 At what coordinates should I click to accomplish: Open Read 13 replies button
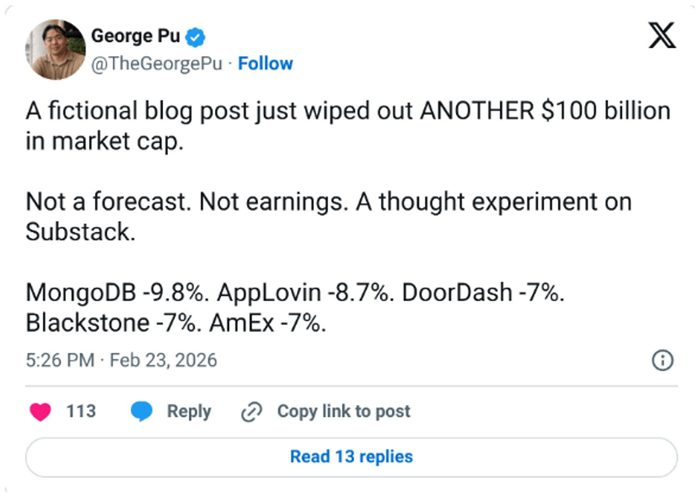click(x=350, y=456)
